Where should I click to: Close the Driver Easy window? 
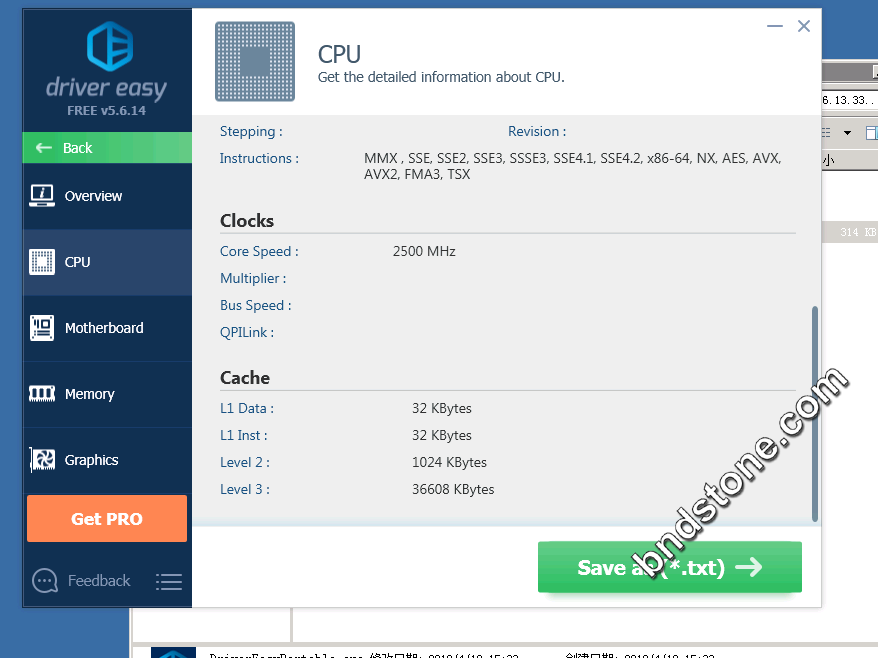pyautogui.click(x=804, y=27)
